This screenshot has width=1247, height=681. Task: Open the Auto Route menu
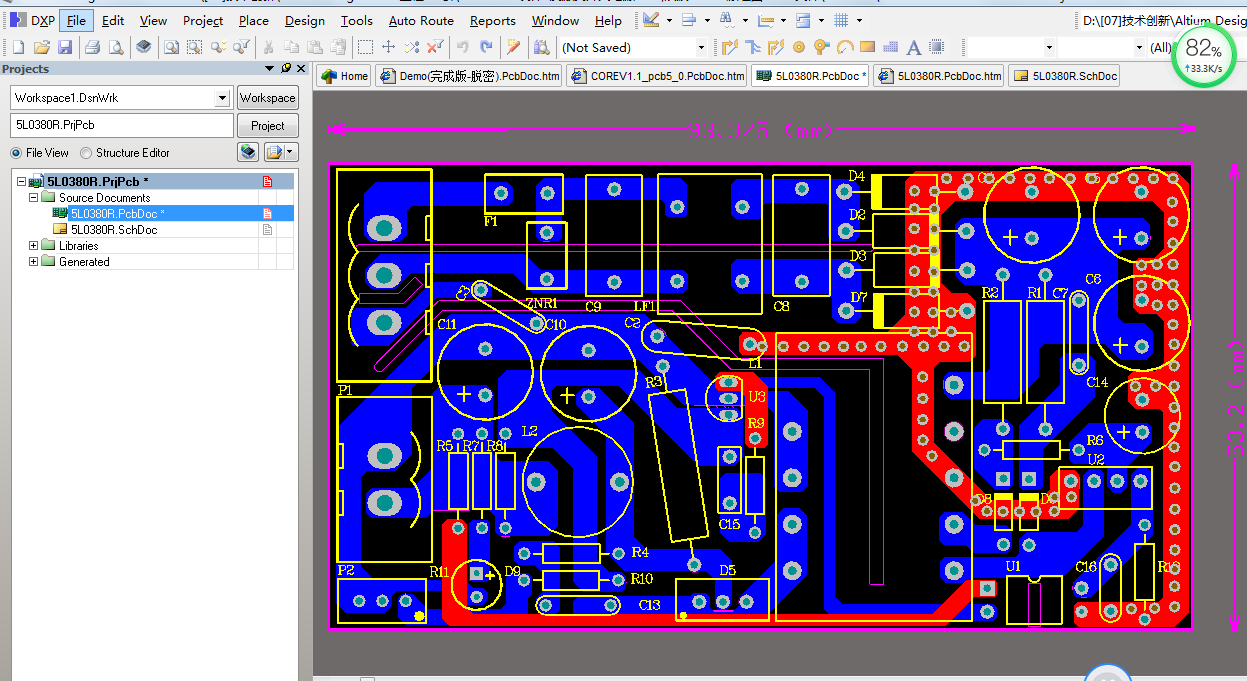(x=421, y=20)
